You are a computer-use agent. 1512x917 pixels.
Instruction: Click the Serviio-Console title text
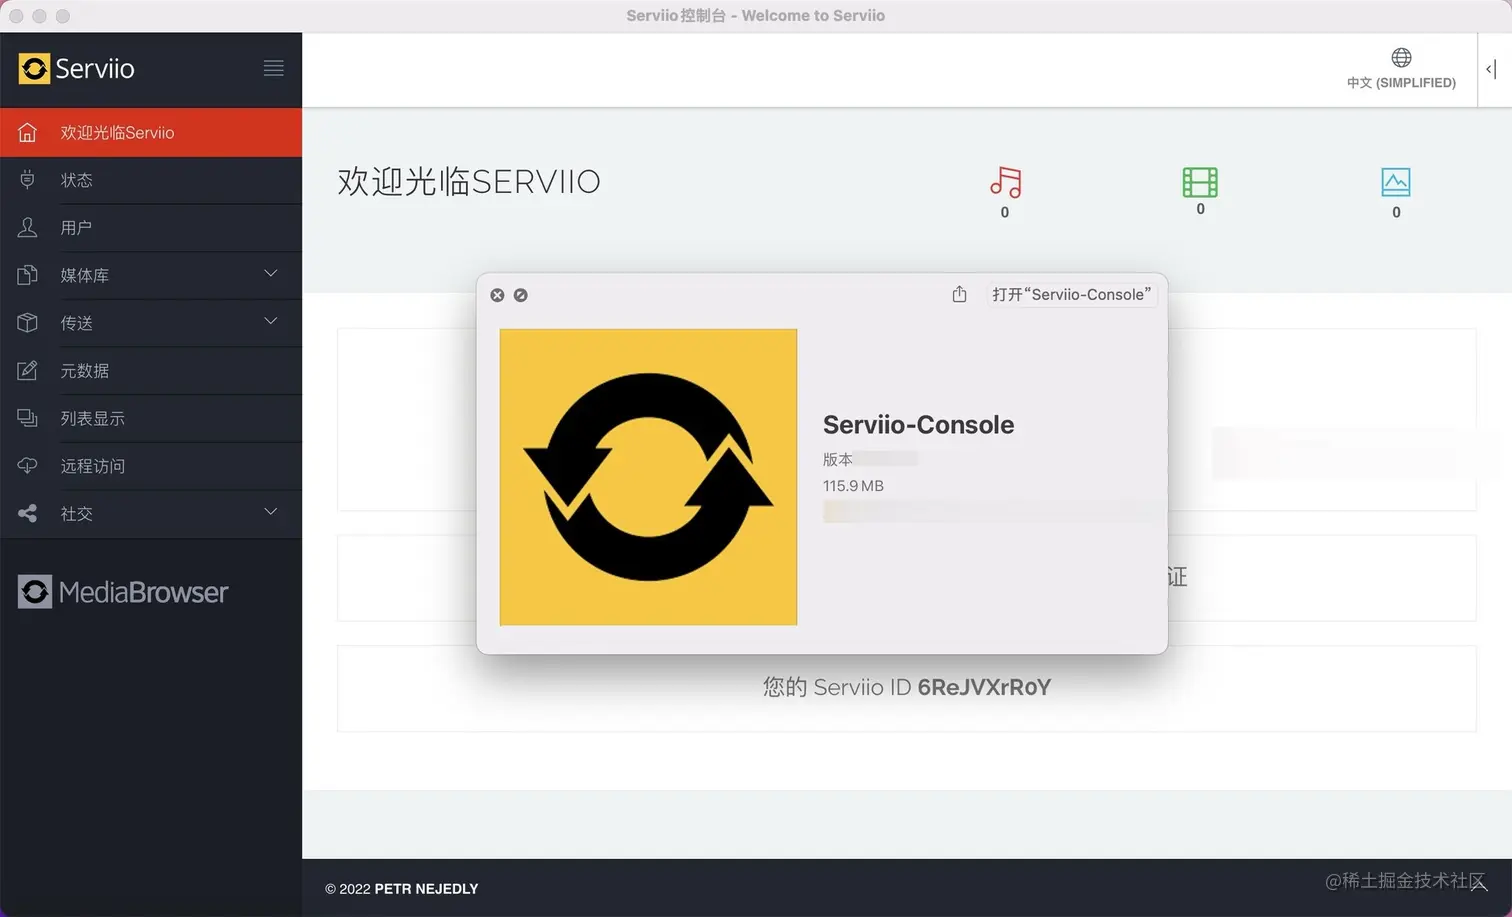click(918, 425)
